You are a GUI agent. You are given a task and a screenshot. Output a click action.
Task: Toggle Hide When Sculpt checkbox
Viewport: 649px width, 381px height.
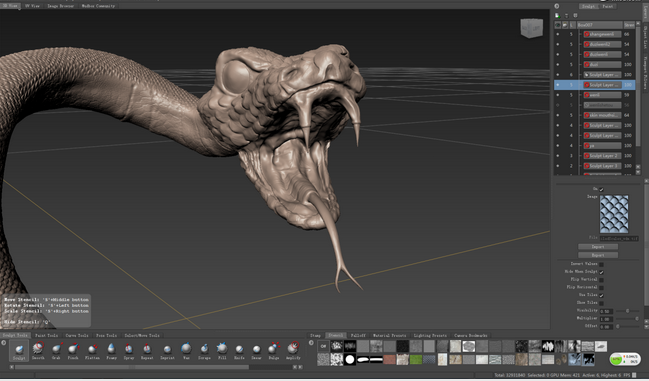pyautogui.click(x=601, y=272)
